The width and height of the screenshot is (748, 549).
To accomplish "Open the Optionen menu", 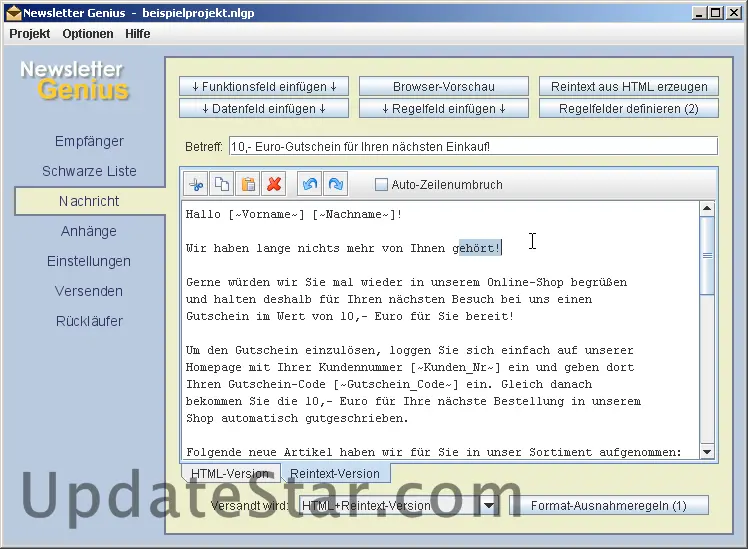I will tap(88, 34).
